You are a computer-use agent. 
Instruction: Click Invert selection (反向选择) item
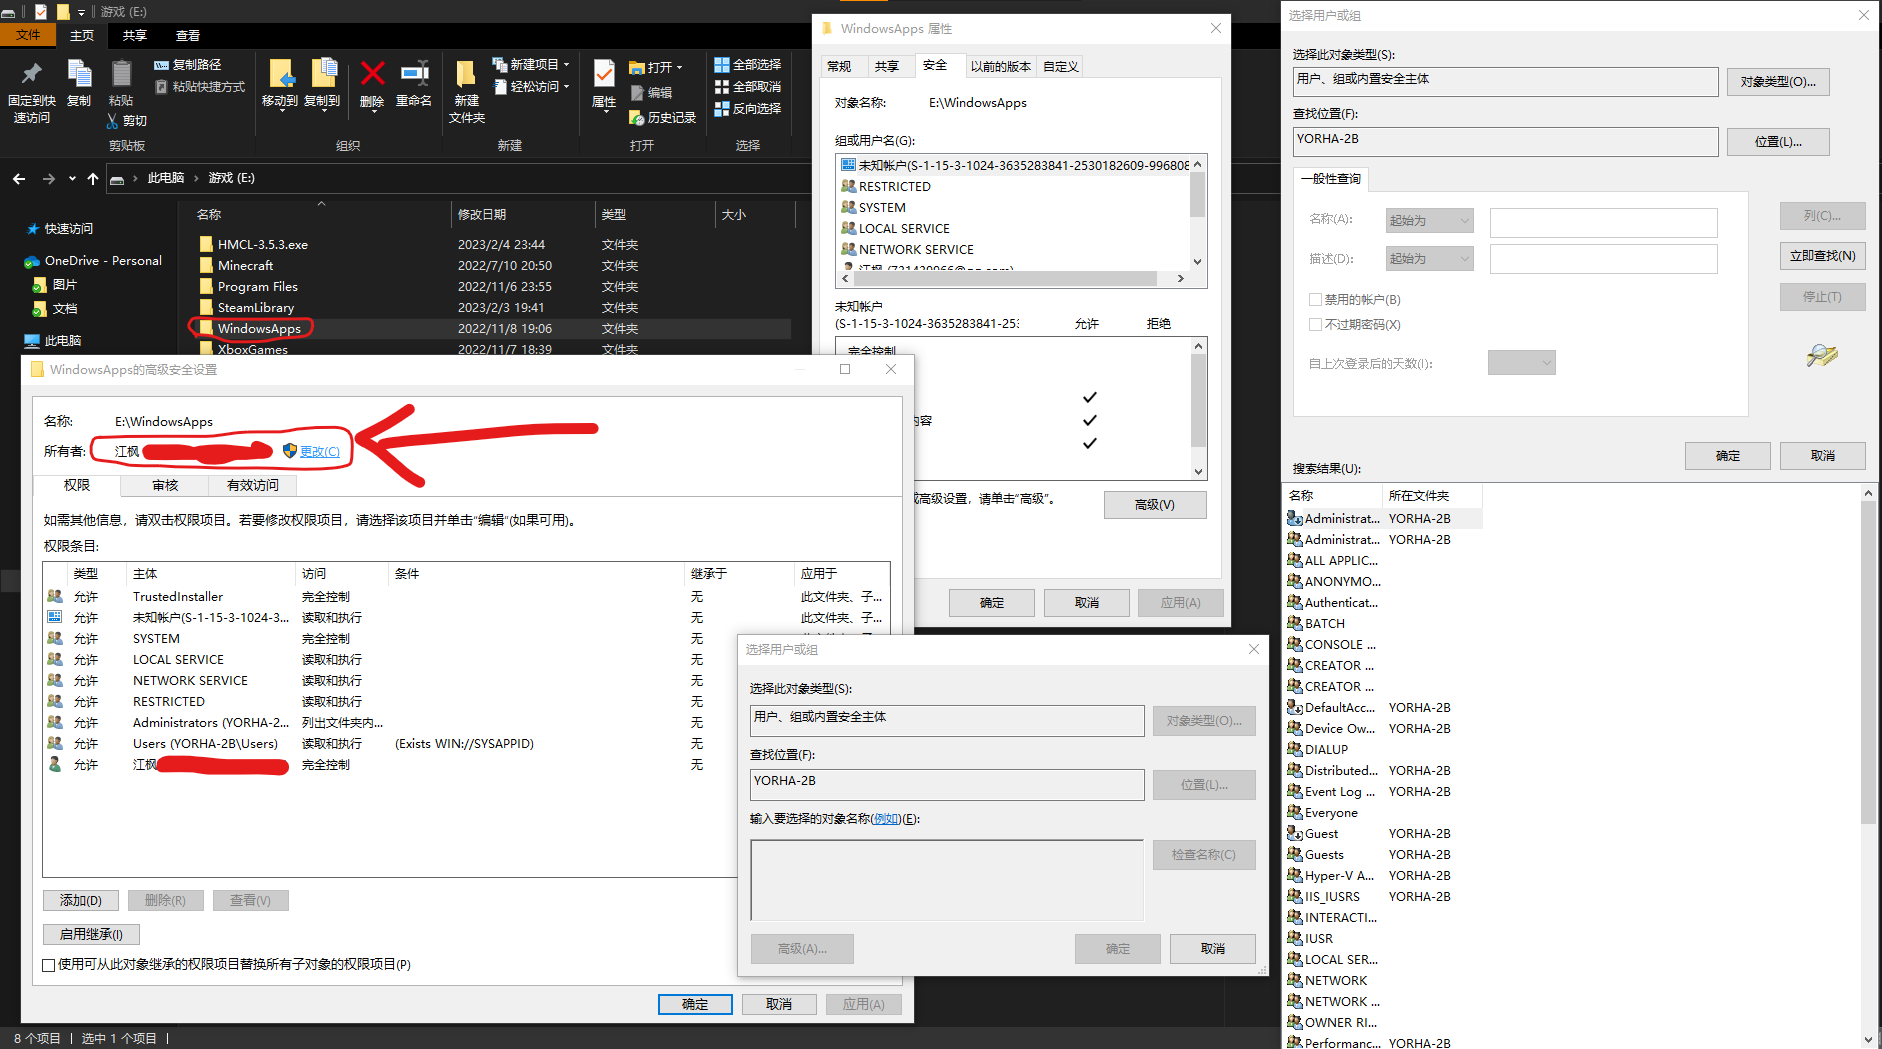(x=747, y=108)
